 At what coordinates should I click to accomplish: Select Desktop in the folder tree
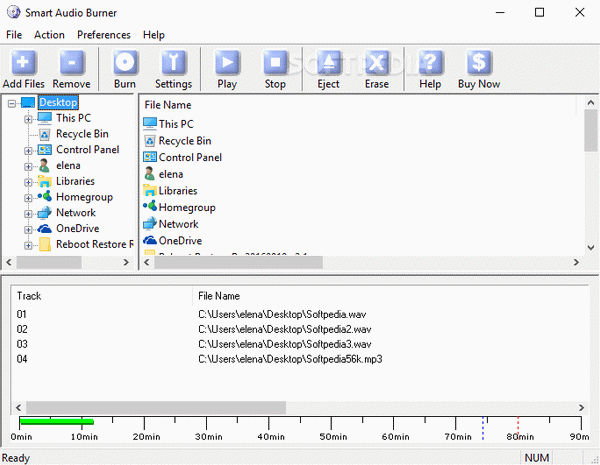point(58,102)
